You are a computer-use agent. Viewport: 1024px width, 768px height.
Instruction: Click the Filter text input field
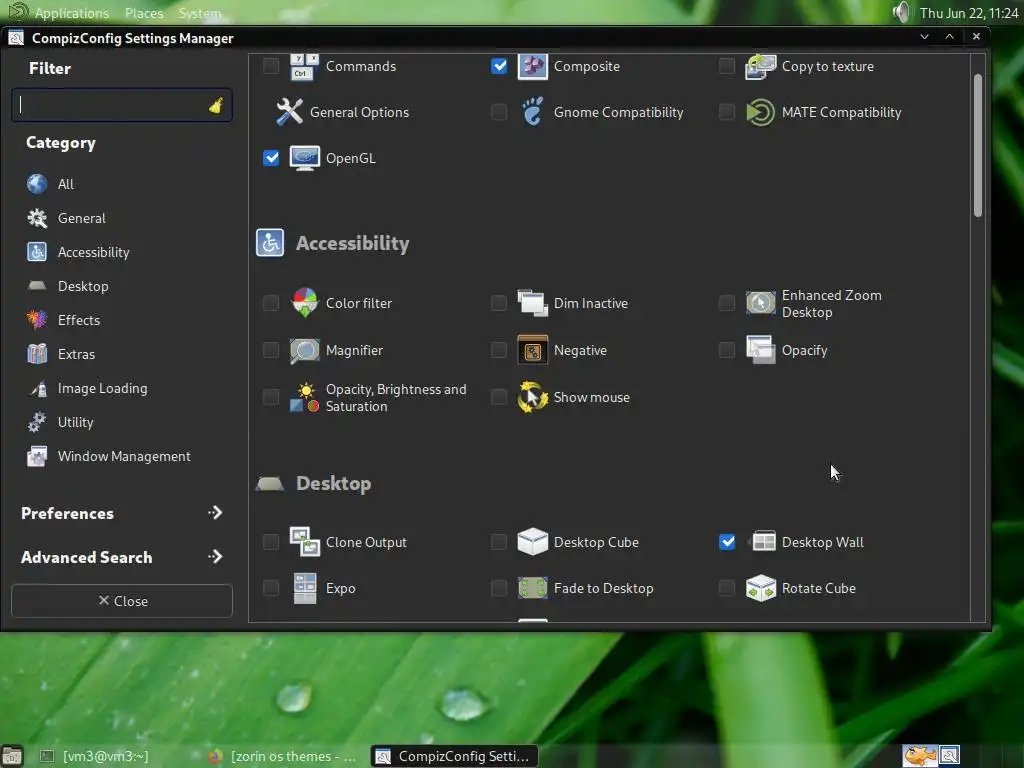(122, 105)
